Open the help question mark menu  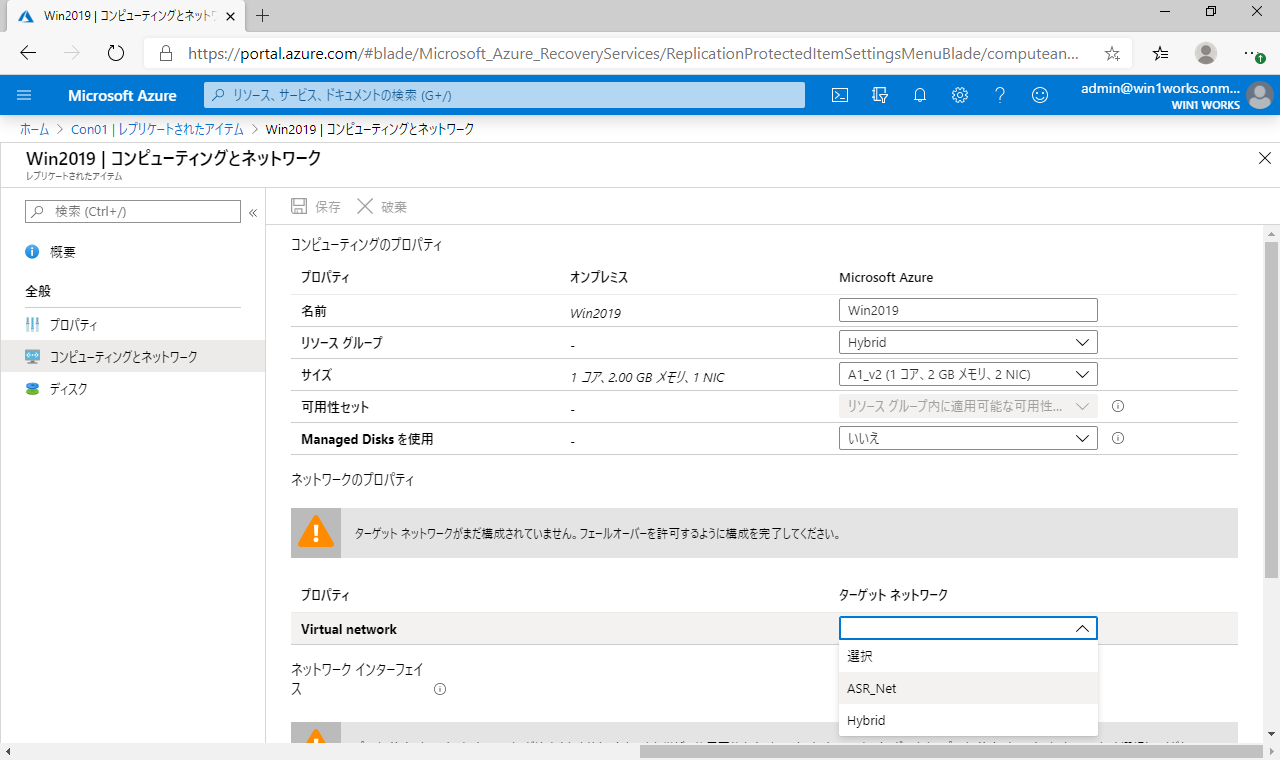click(1000, 95)
